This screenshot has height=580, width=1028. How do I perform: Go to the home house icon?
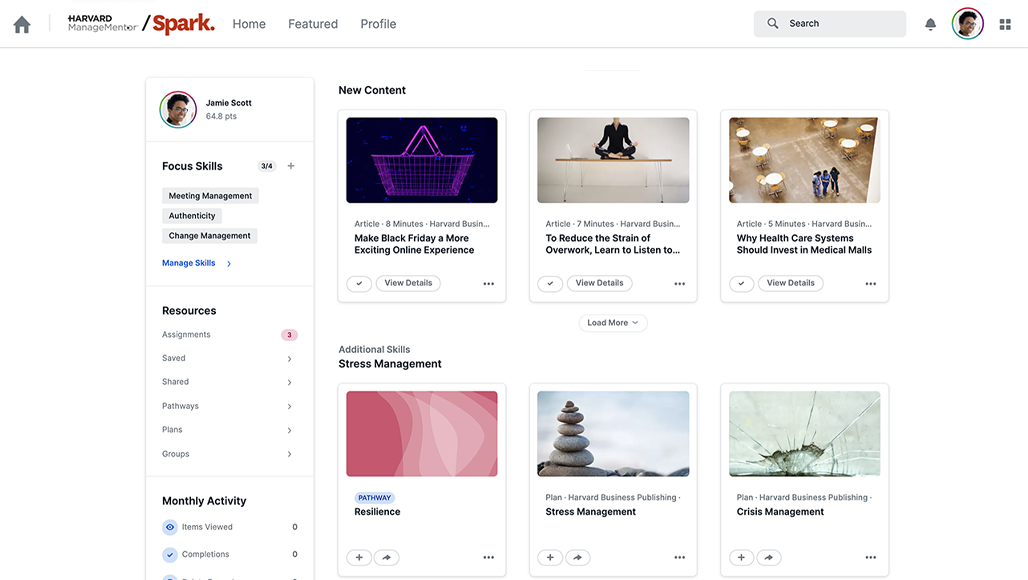(x=22, y=24)
